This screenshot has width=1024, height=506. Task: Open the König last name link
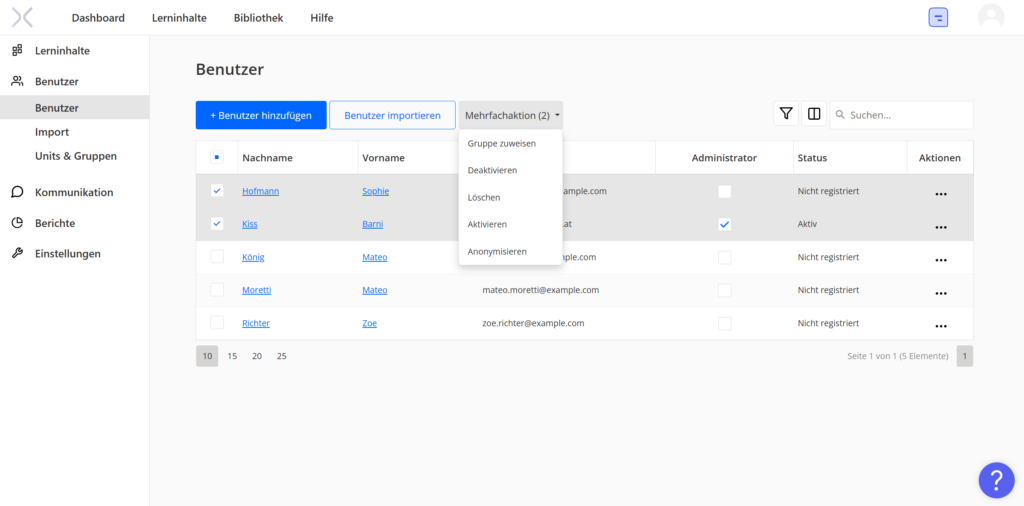253,257
